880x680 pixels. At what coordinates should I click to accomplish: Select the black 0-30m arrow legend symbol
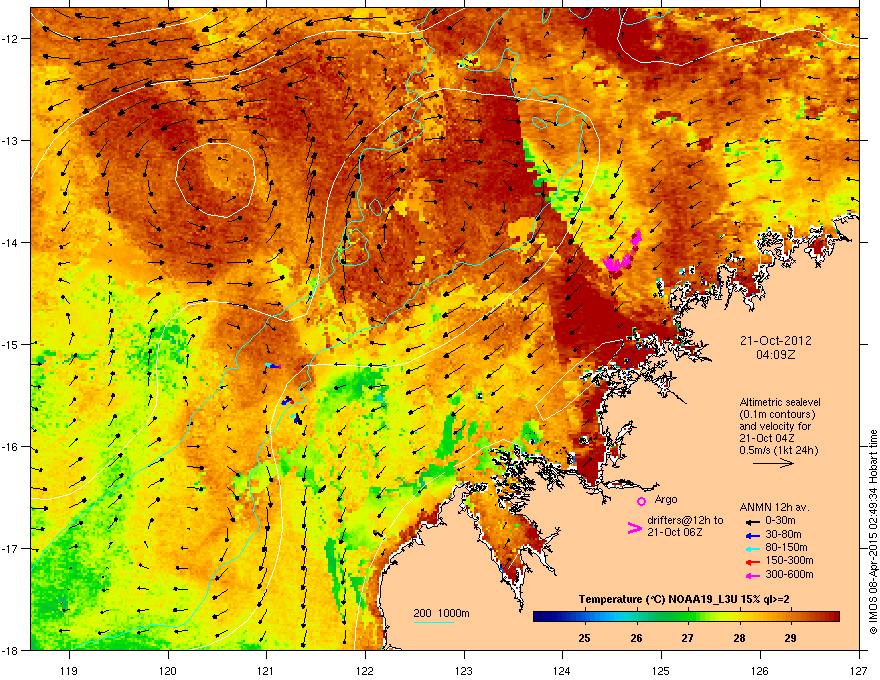(x=752, y=522)
